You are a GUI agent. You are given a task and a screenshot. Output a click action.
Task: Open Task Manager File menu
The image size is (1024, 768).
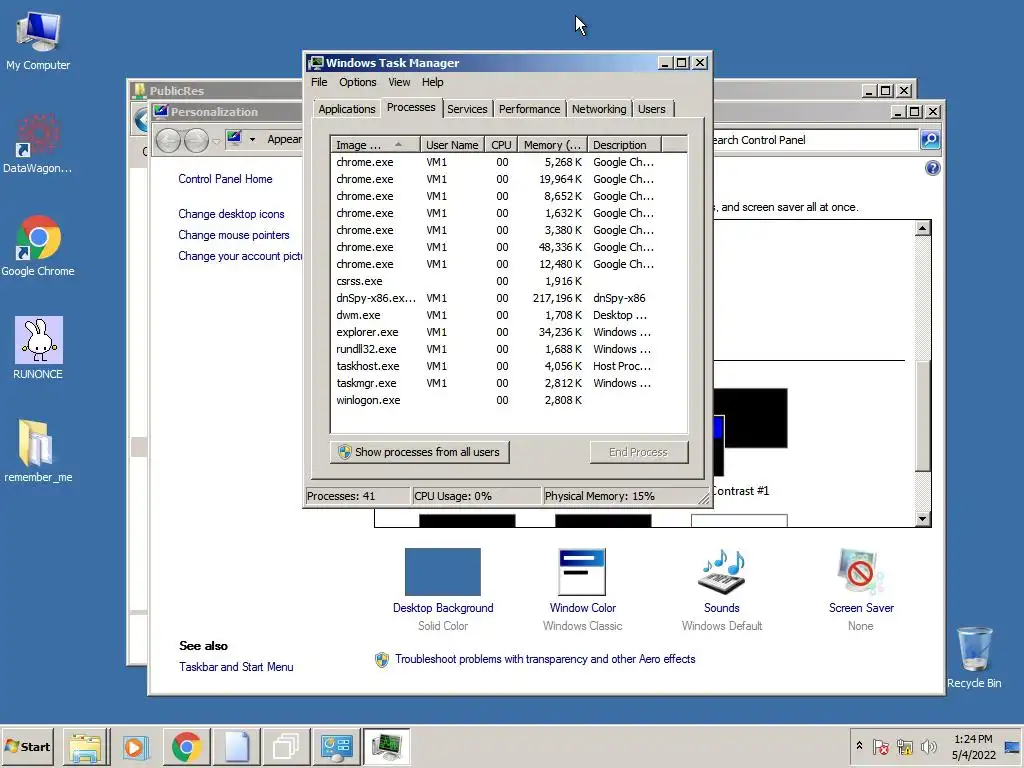tap(319, 82)
